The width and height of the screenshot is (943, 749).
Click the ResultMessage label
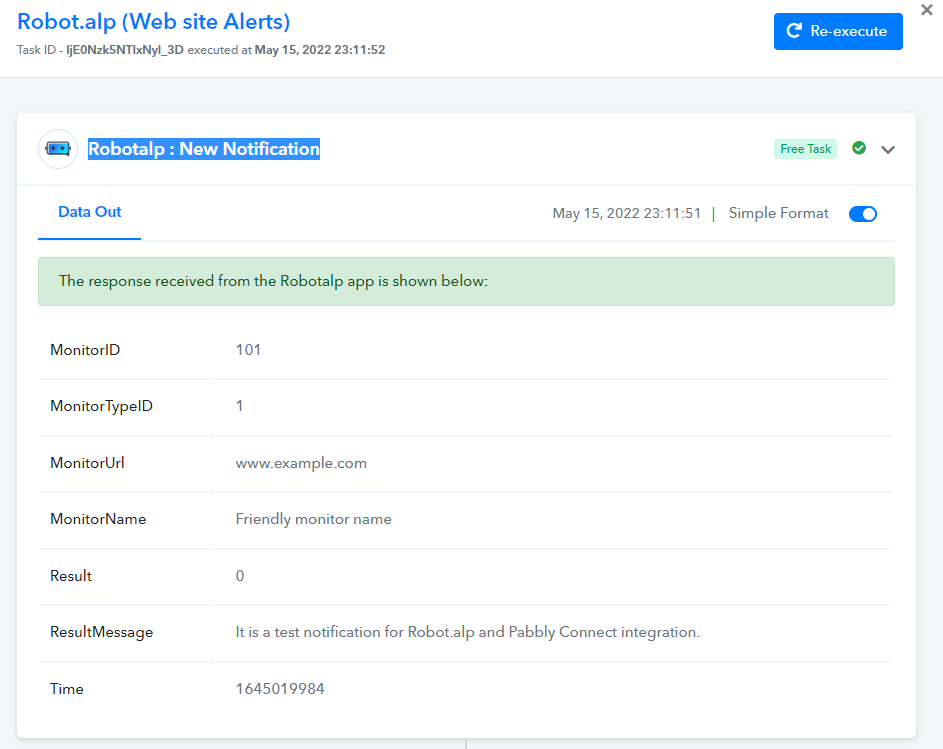[102, 632]
